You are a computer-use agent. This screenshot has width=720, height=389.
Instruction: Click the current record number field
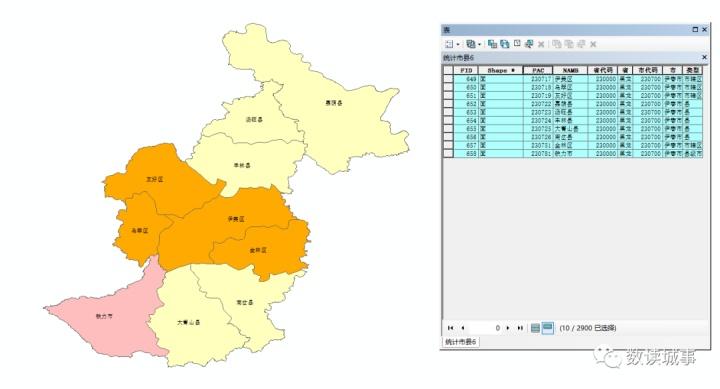(486, 328)
